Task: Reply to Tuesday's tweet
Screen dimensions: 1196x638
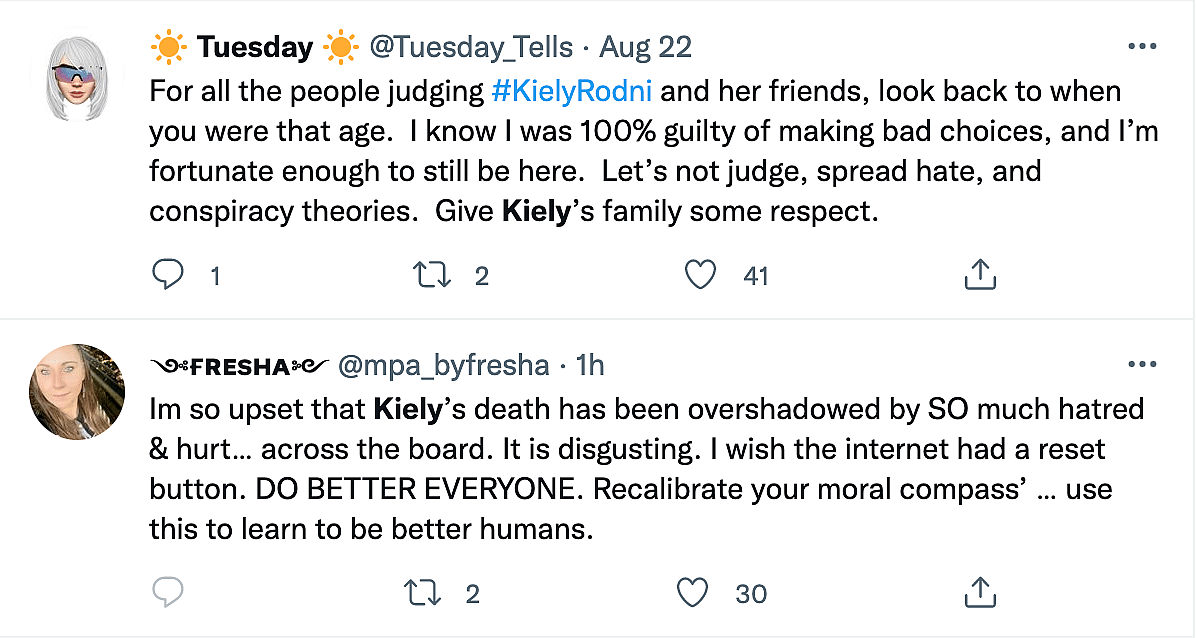Action: click(166, 274)
